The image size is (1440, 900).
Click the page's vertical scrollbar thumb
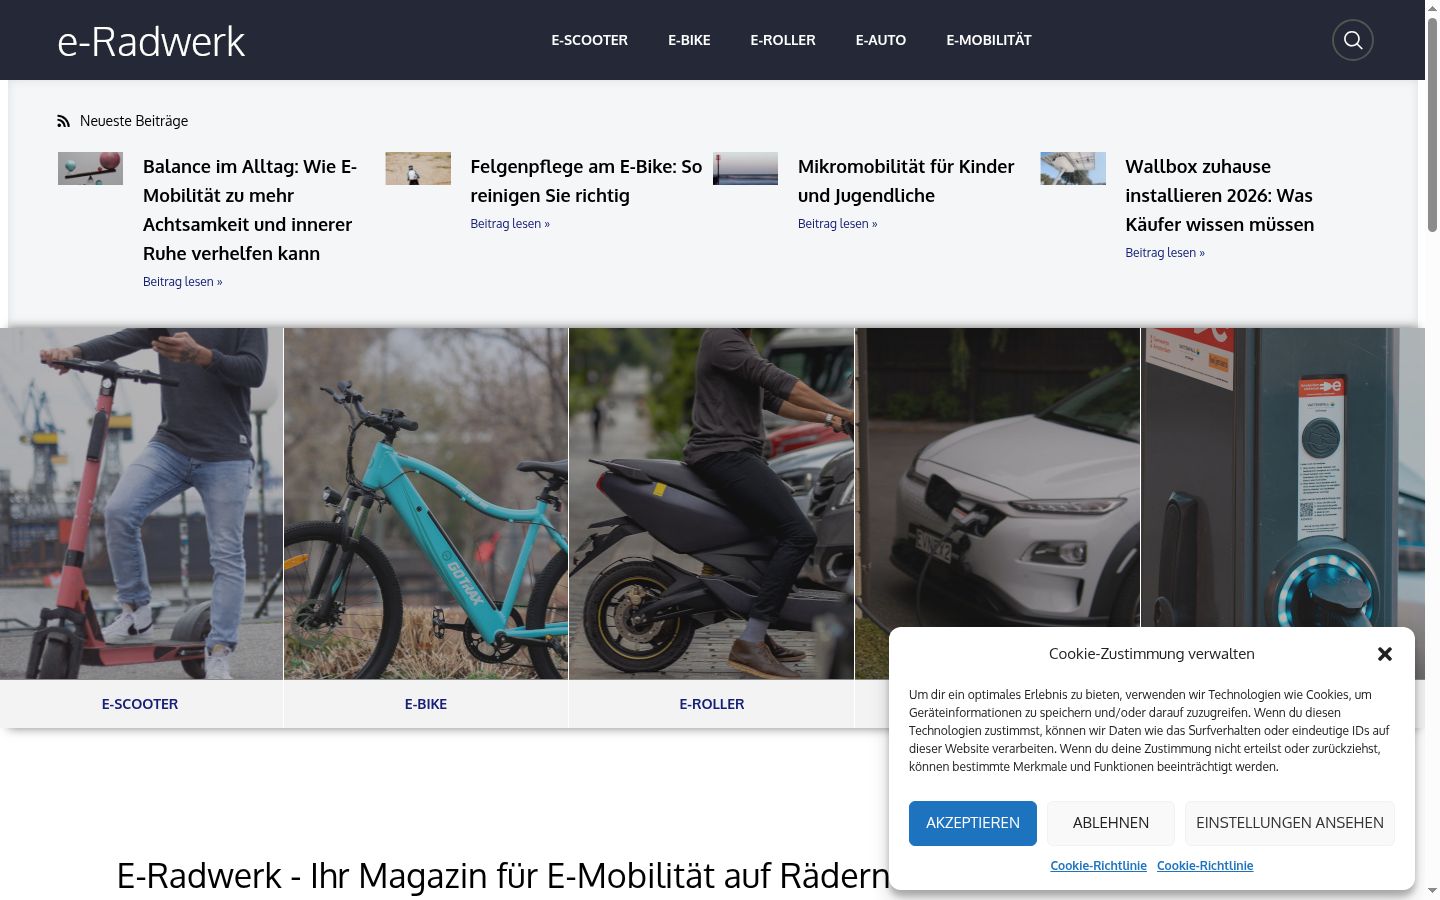(x=1432, y=125)
